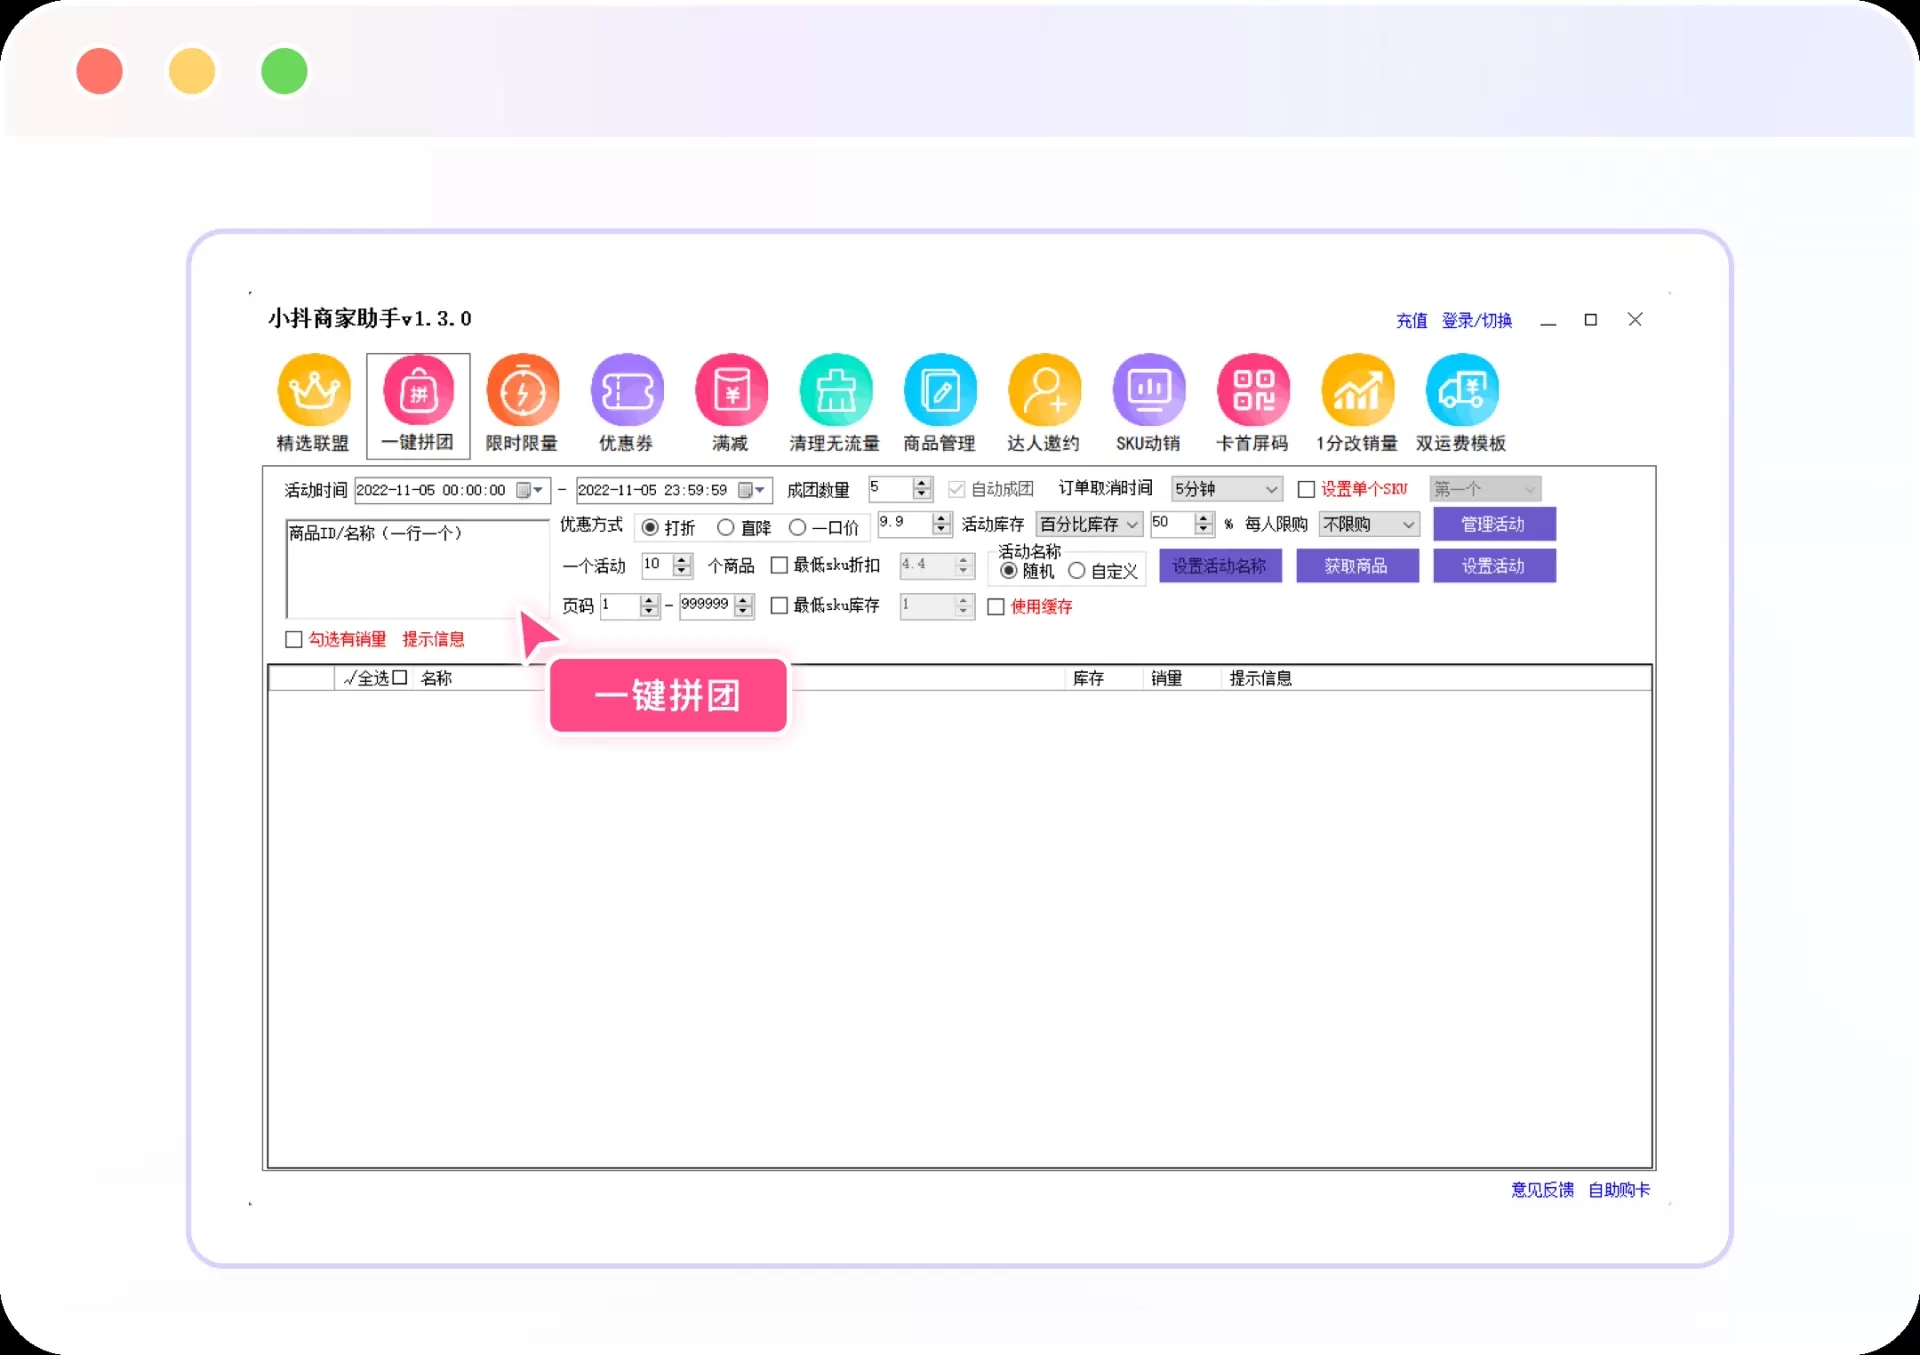Adjust the 50 percent stock spinner
Screen dimensions: 1920x1355
pos(1204,524)
